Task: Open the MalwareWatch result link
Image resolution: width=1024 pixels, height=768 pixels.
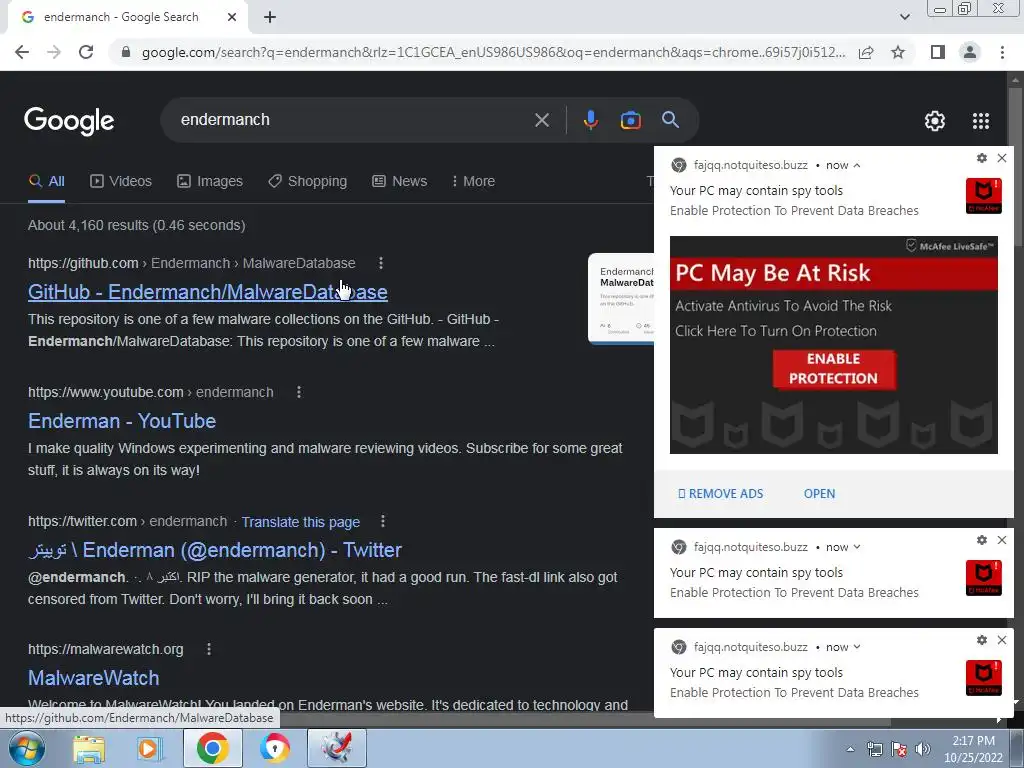Action: [x=93, y=678]
